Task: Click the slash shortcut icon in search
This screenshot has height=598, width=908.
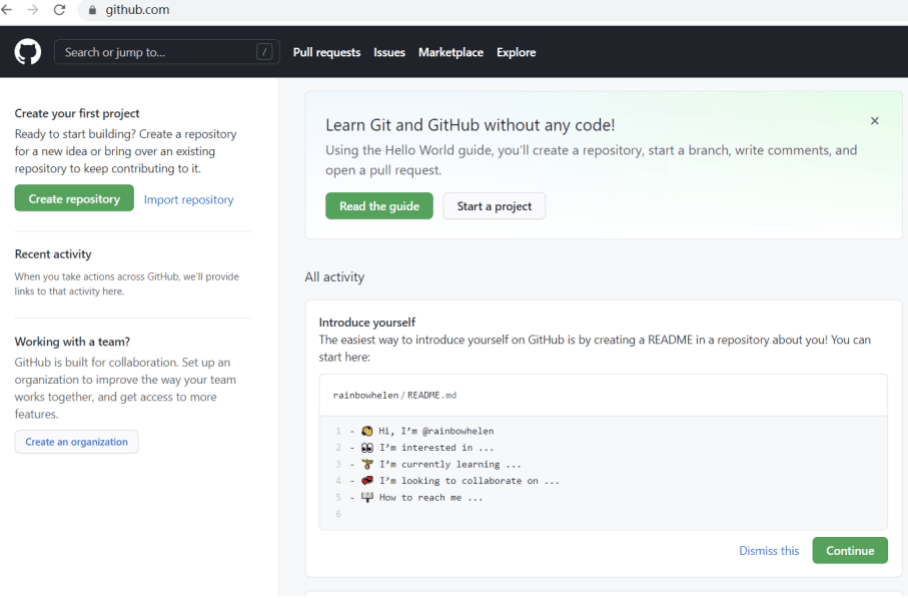Action: click(x=264, y=52)
